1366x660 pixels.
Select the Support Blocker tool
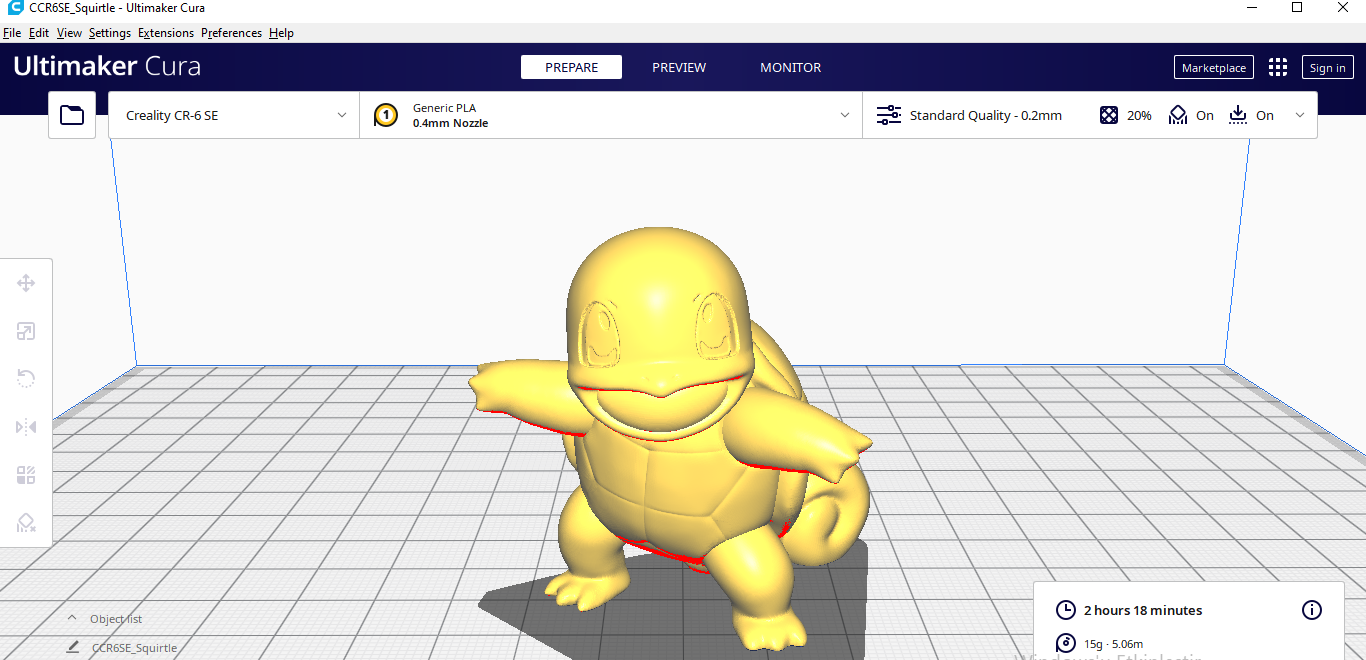tap(26, 522)
